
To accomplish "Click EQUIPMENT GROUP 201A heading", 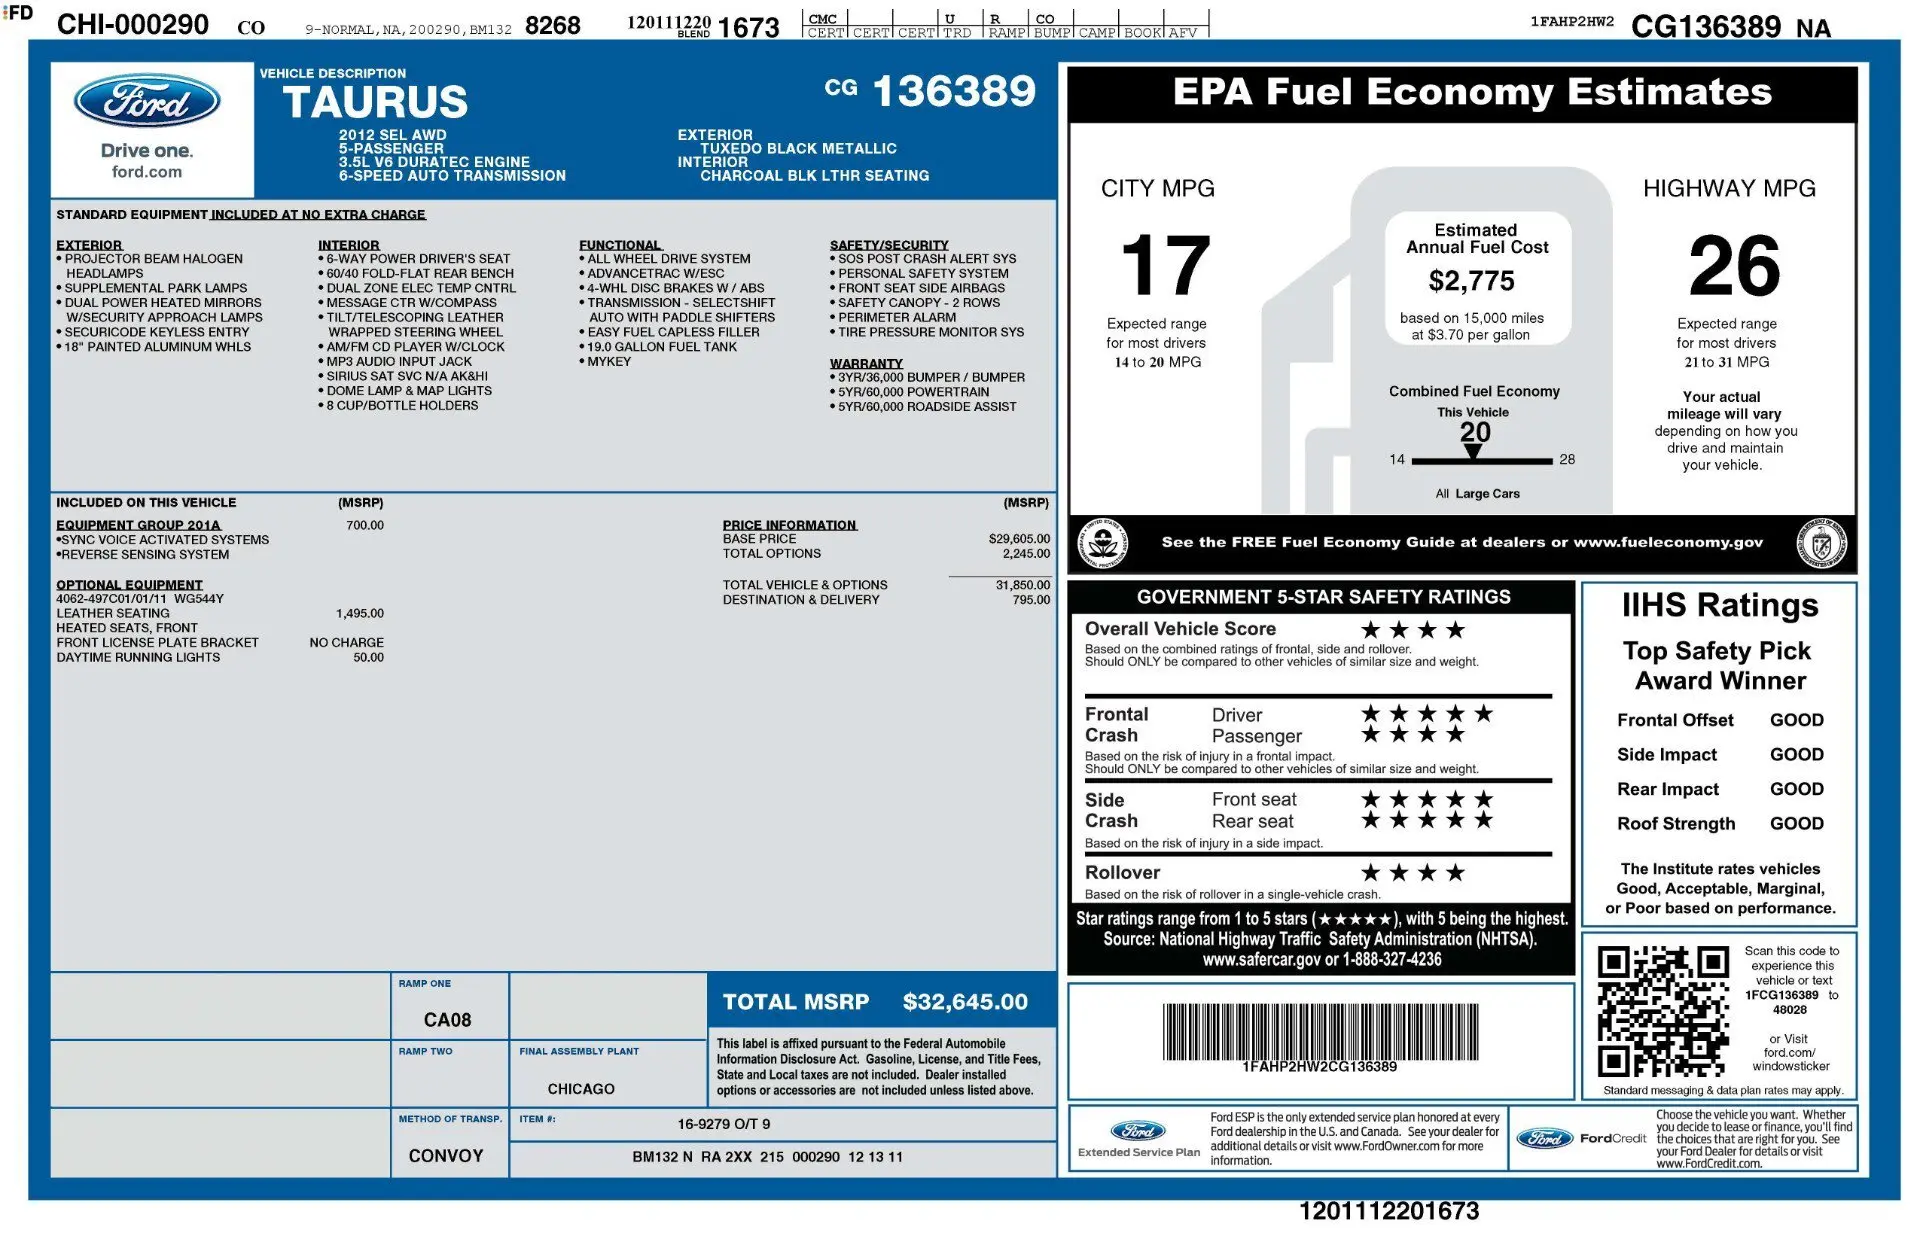I will point(138,525).
